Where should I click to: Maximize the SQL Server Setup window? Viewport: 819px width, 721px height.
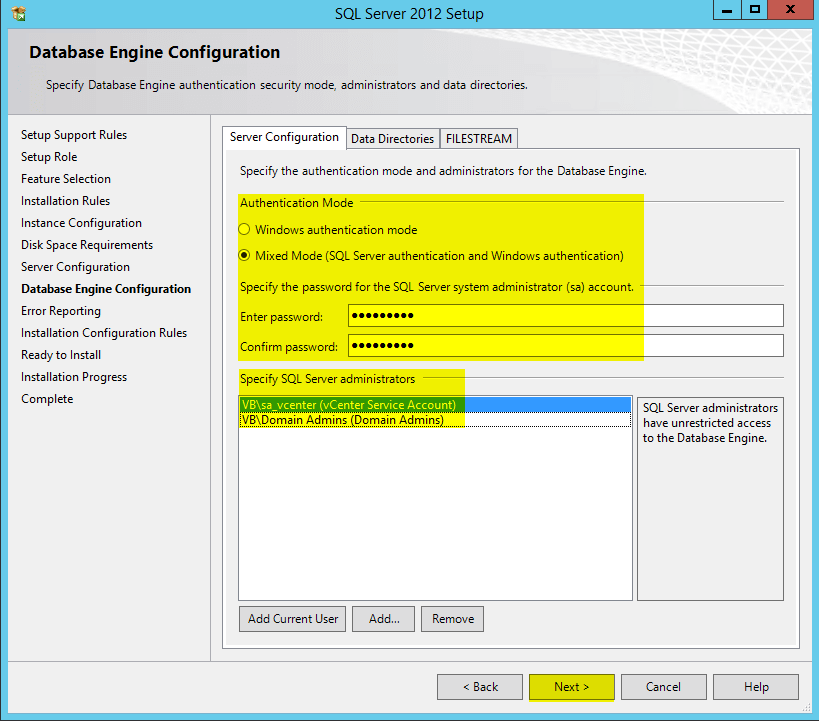tap(755, 10)
